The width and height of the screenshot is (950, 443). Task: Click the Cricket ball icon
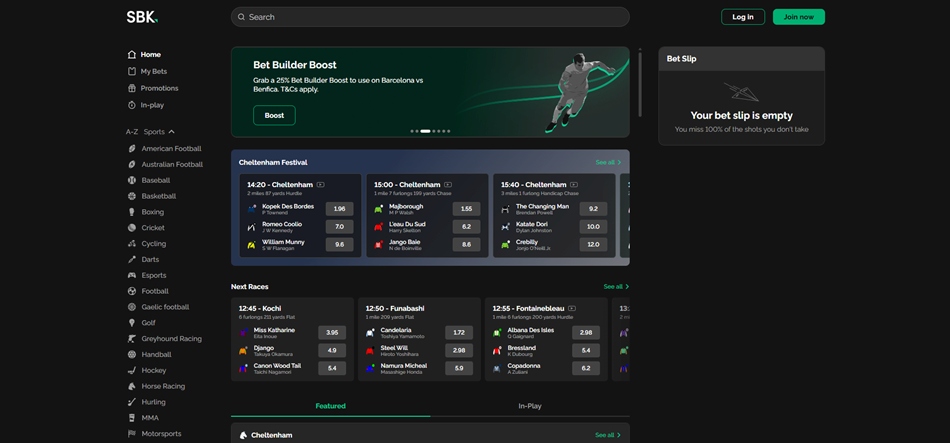pyautogui.click(x=131, y=228)
